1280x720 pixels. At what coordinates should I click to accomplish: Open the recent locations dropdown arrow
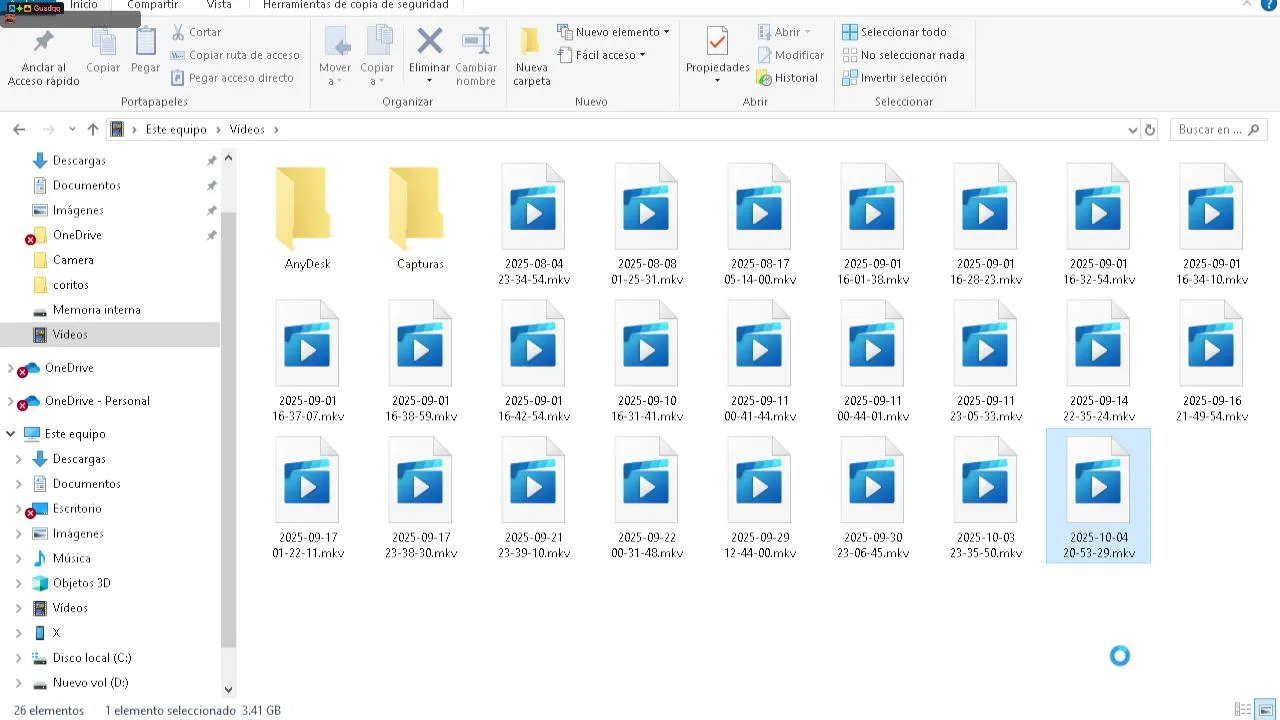(72, 130)
